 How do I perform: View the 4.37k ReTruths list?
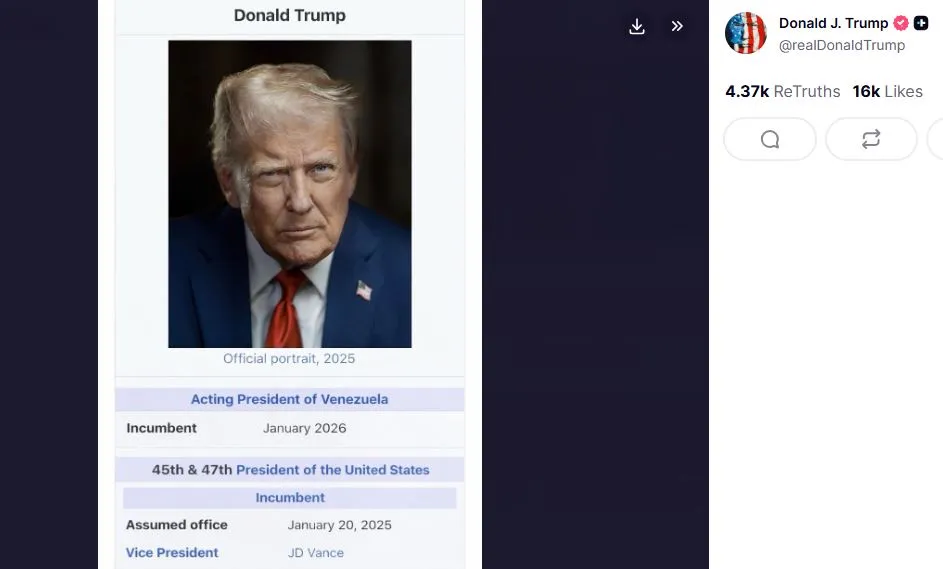[x=782, y=91]
